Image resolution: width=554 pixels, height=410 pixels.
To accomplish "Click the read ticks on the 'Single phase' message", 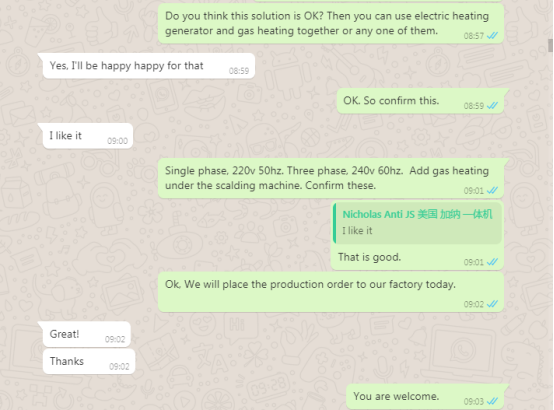I will click(492, 191).
